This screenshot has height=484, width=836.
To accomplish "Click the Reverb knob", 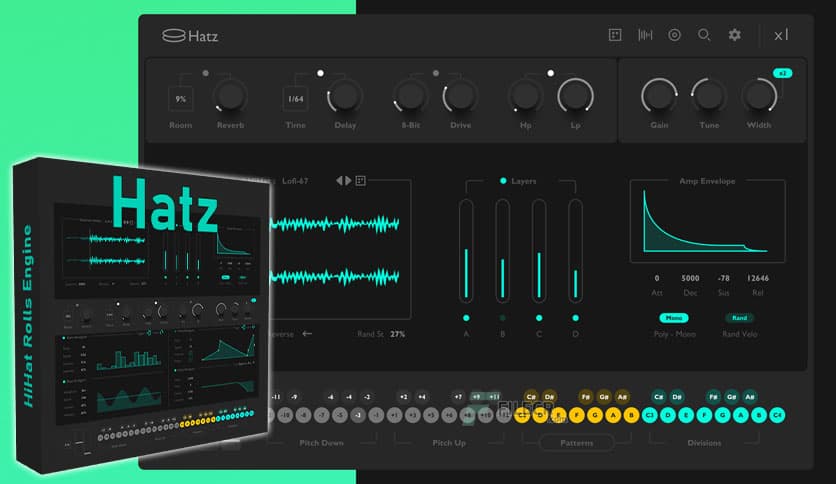I will pos(230,96).
